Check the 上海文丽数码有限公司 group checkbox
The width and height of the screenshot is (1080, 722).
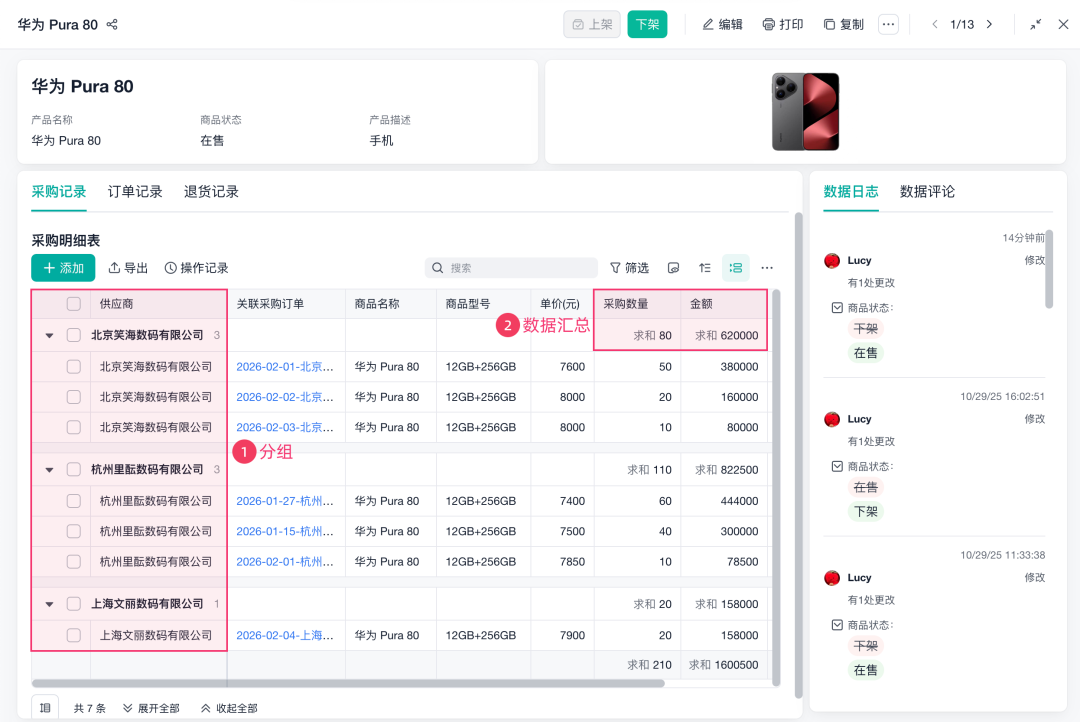click(74, 604)
